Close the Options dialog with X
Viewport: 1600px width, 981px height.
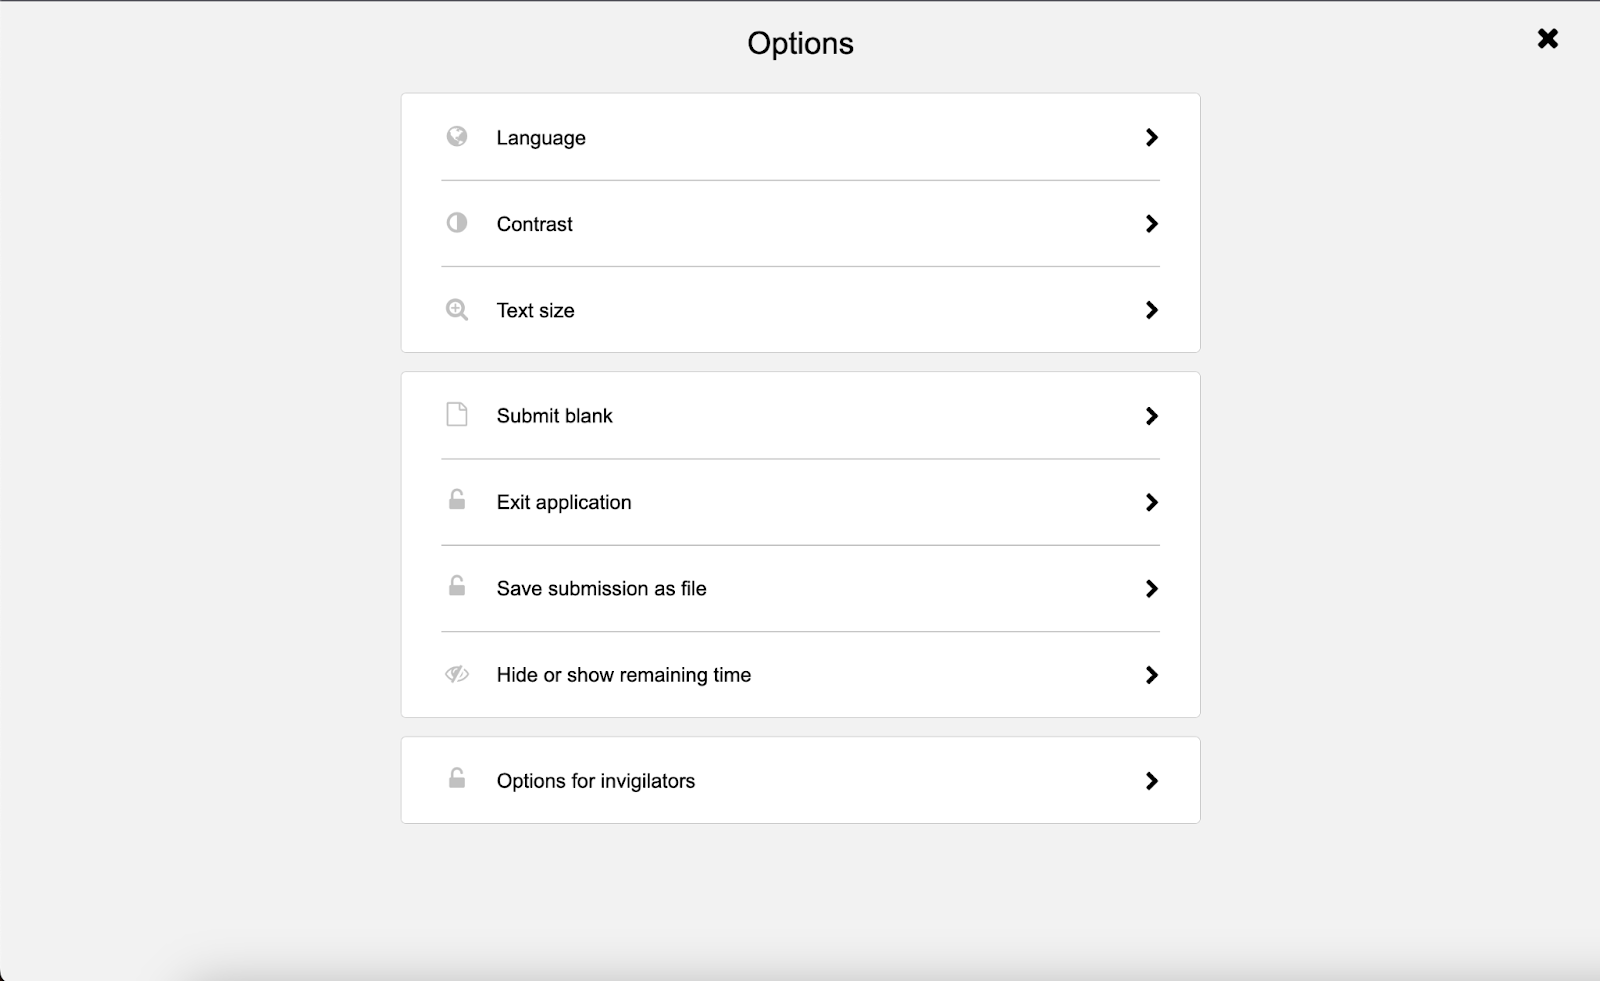pyautogui.click(x=1548, y=39)
